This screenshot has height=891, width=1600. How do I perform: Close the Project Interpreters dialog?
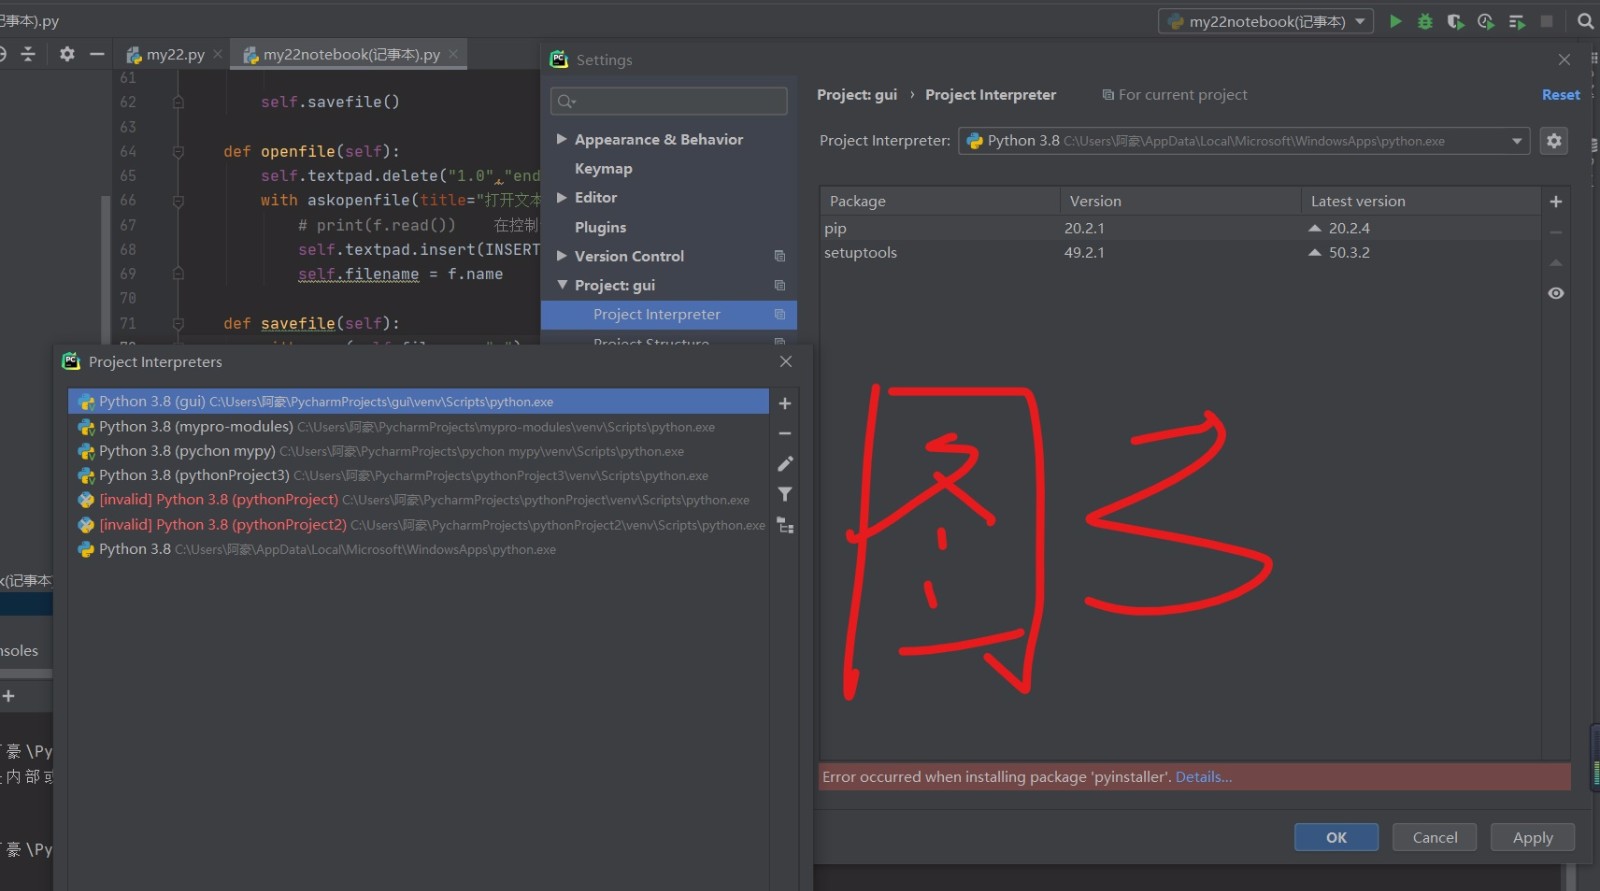click(786, 361)
